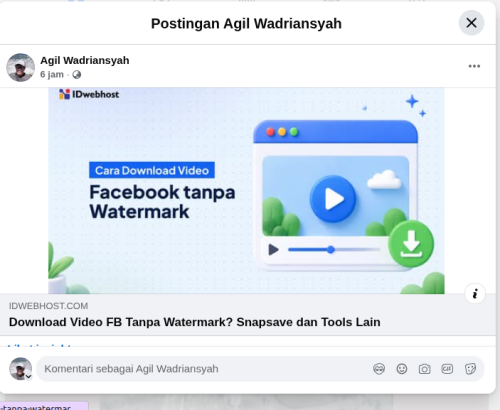Open the IDWEBHOST.COM source link
The height and width of the screenshot is (410, 500).
point(48,306)
